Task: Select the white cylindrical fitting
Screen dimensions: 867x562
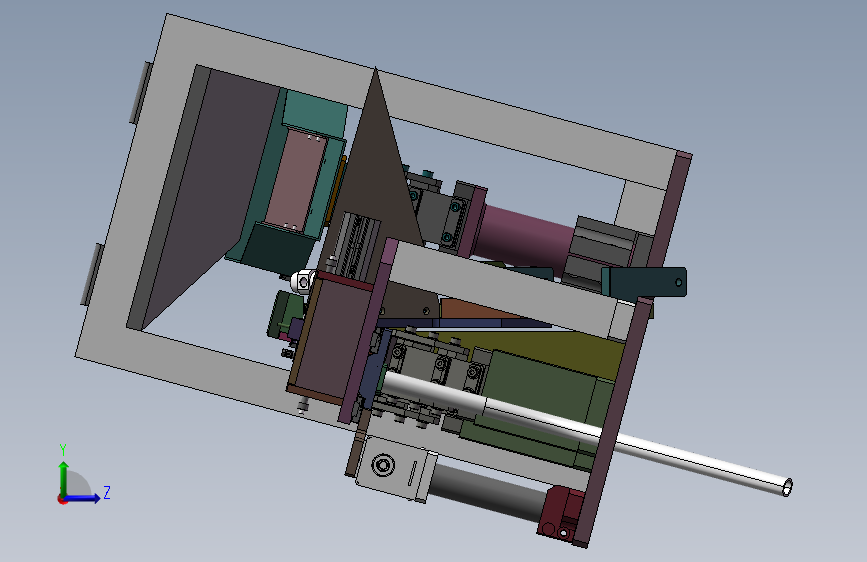Action: point(302,282)
